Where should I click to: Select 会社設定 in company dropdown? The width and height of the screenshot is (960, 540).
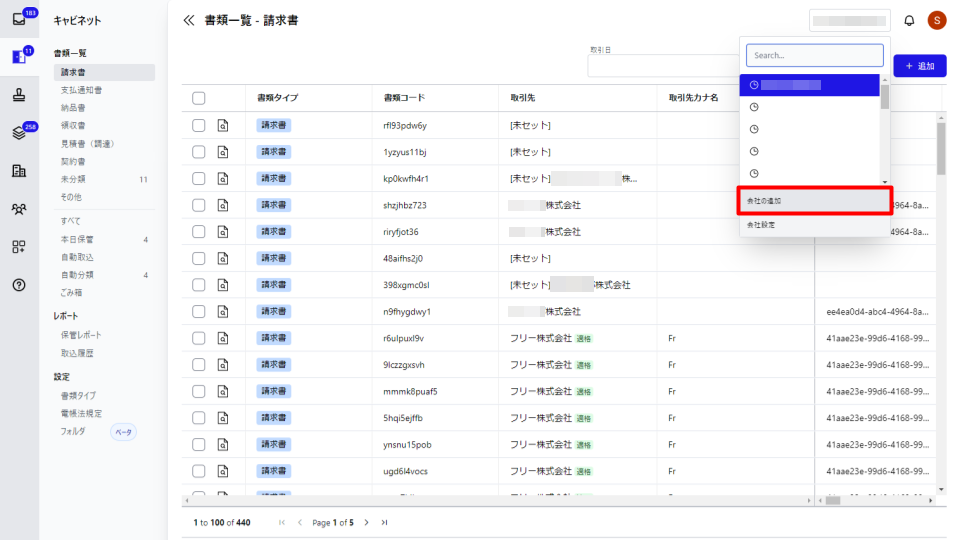click(x=814, y=225)
